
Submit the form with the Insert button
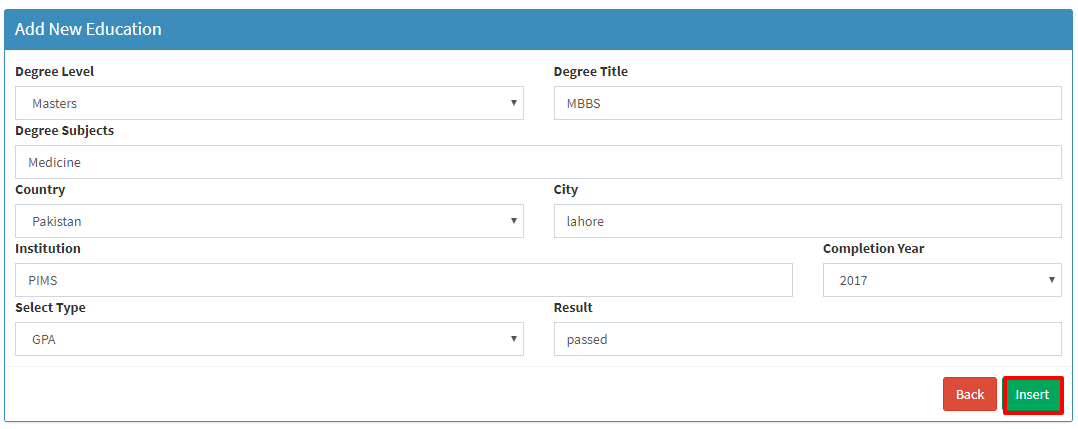pos(1033,395)
